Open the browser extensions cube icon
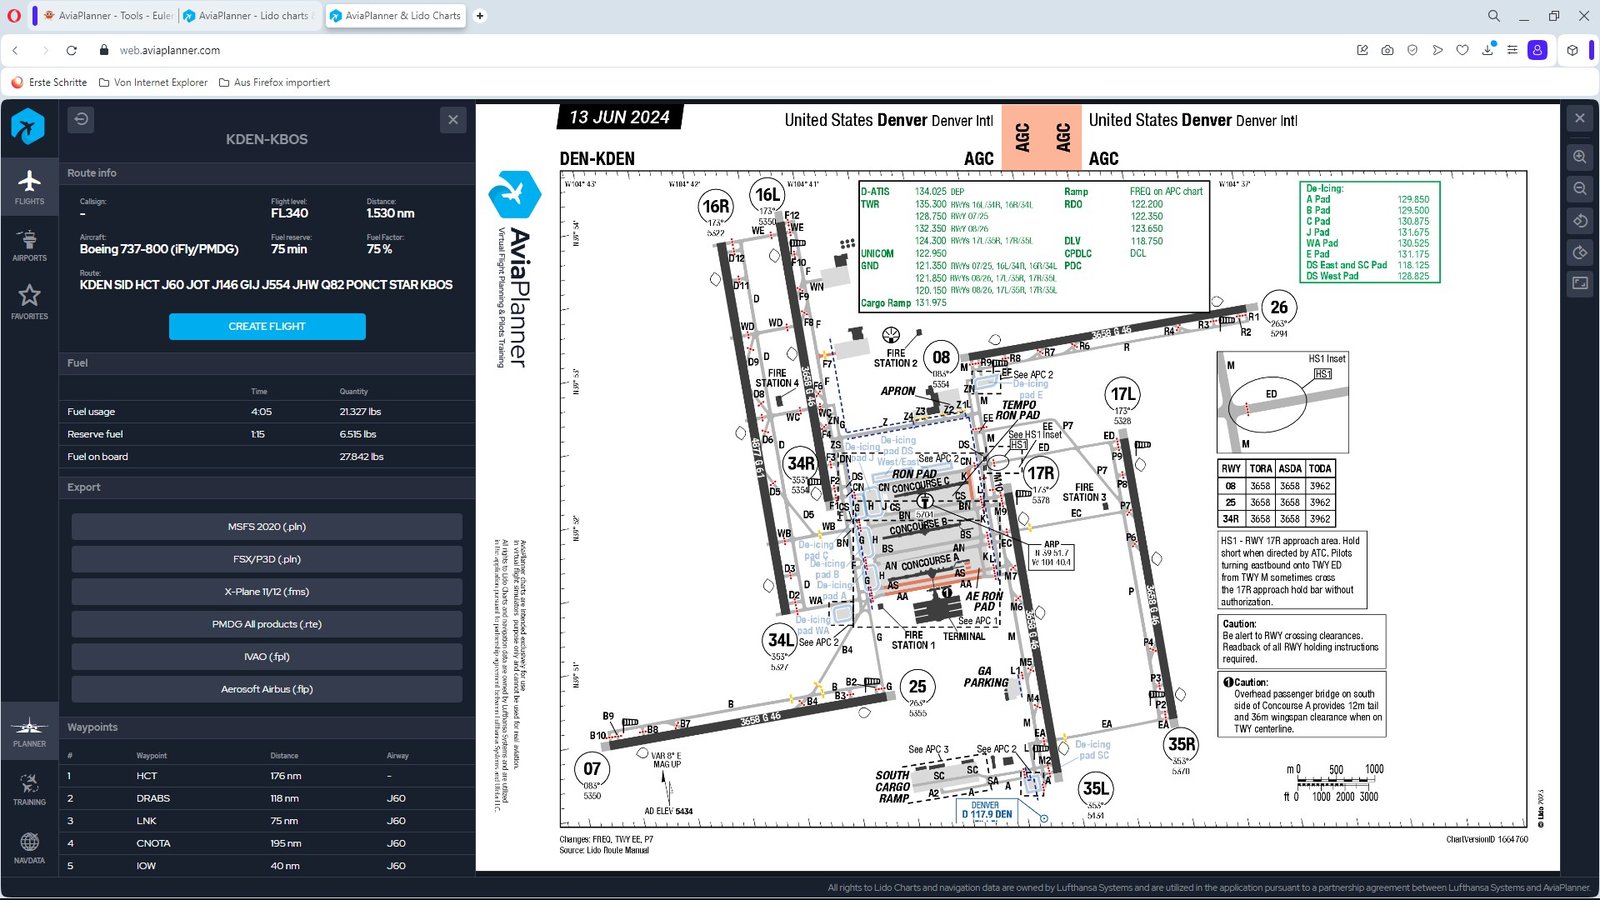The height and width of the screenshot is (900, 1600). click(1572, 50)
